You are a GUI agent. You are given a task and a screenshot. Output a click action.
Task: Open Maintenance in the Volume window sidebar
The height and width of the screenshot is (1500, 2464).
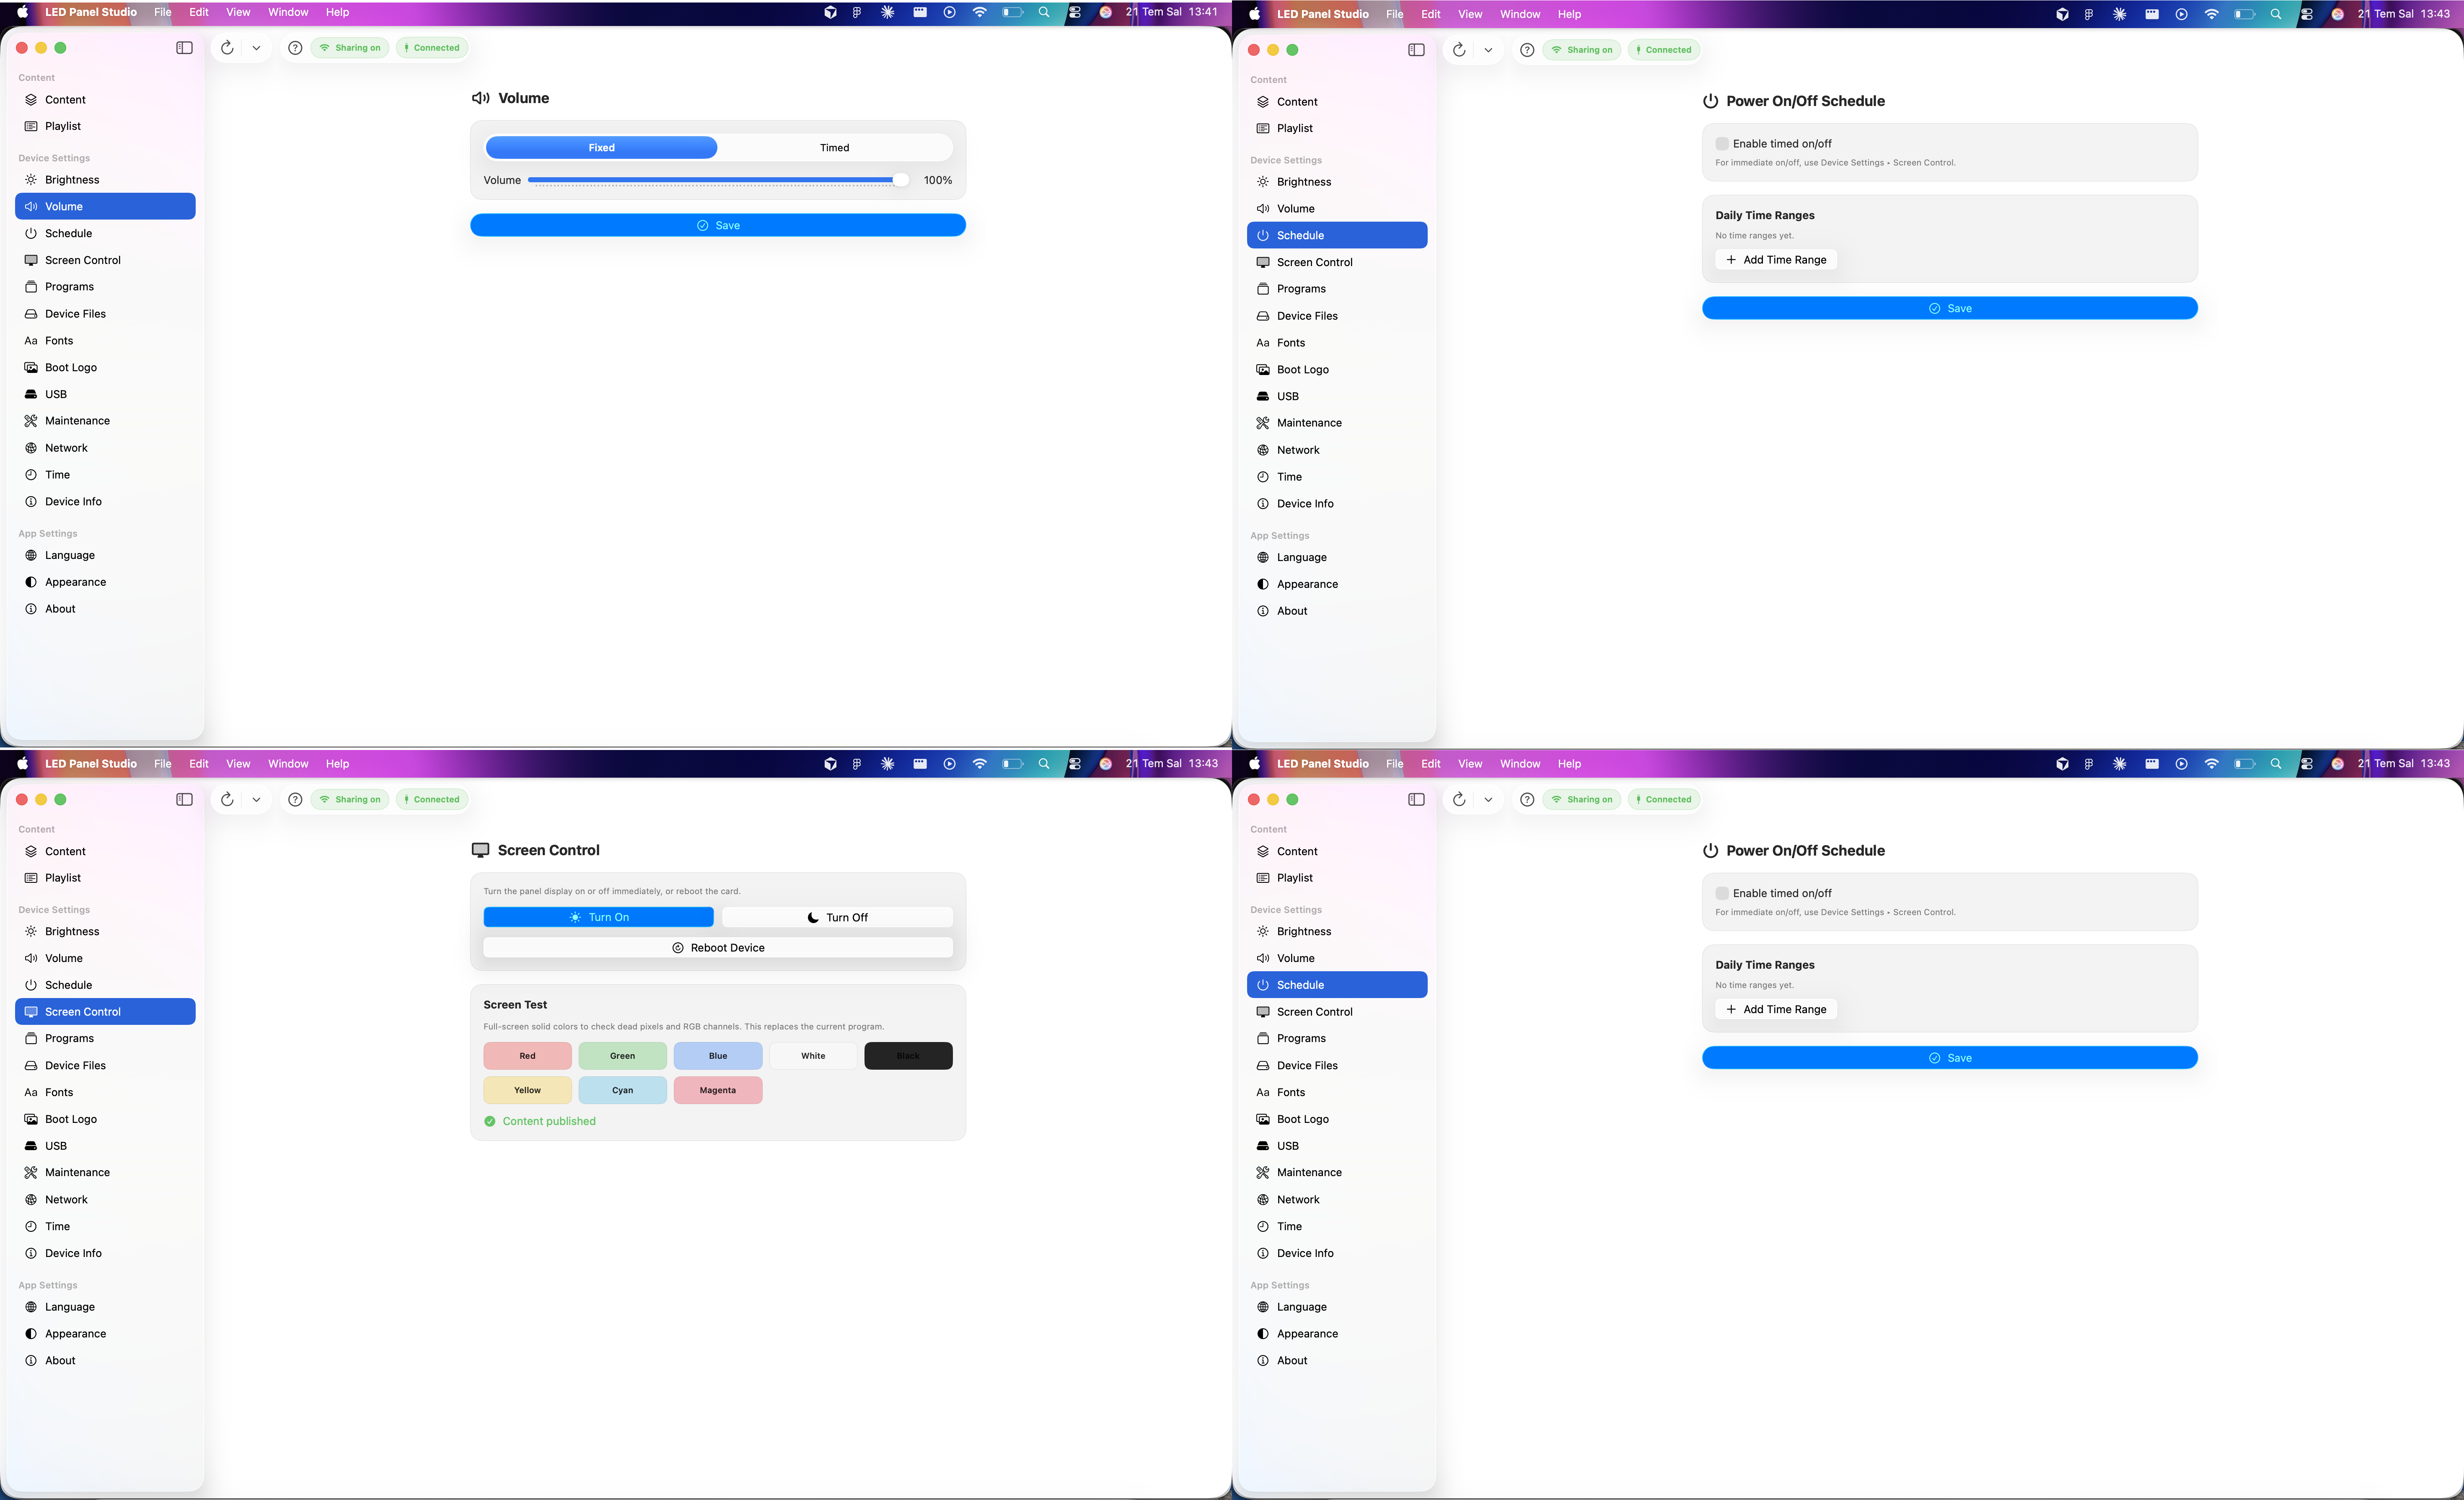click(105, 421)
